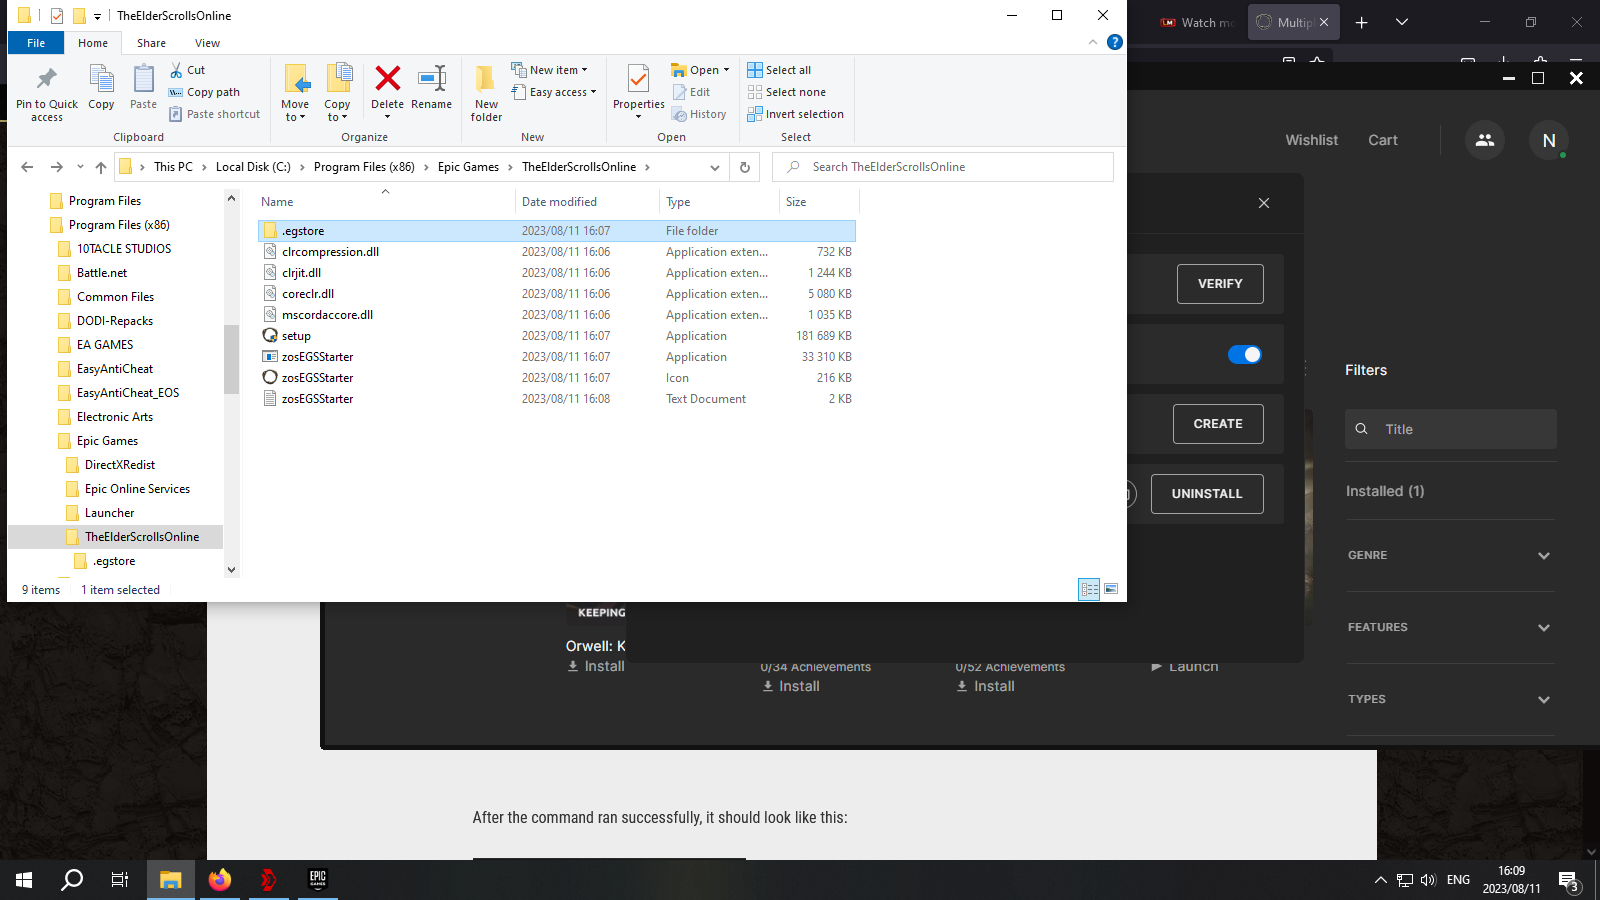Open the Windows Start menu

[24, 880]
